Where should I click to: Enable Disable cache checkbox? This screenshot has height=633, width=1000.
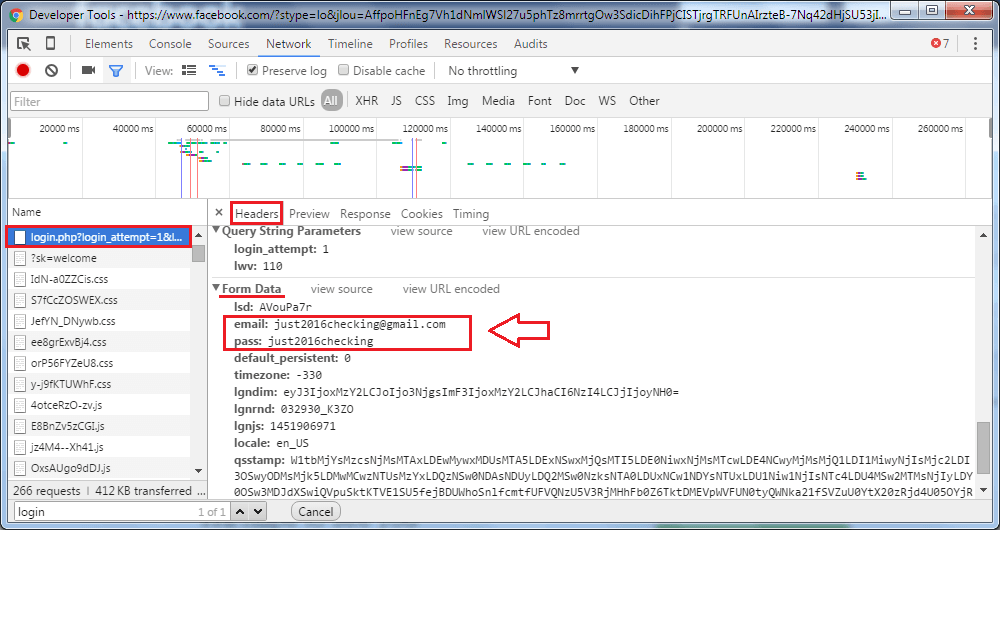coord(343,69)
